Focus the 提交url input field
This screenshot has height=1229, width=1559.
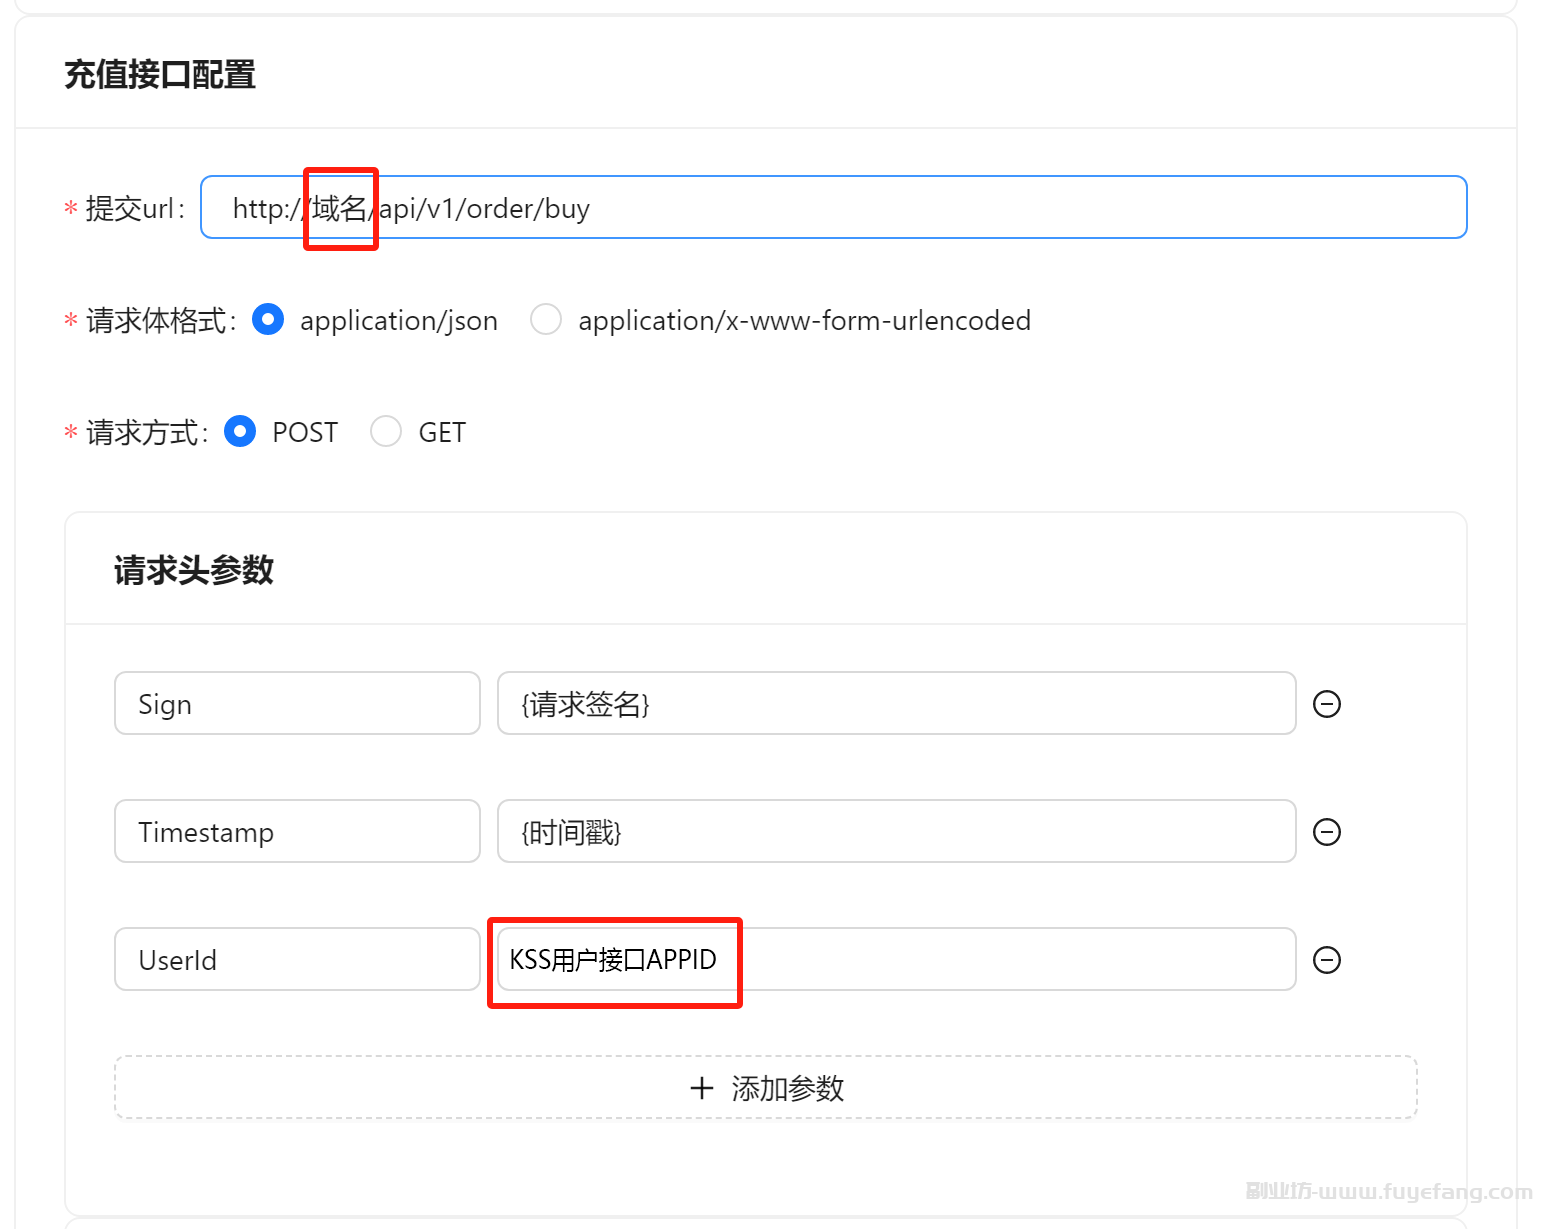tap(834, 207)
